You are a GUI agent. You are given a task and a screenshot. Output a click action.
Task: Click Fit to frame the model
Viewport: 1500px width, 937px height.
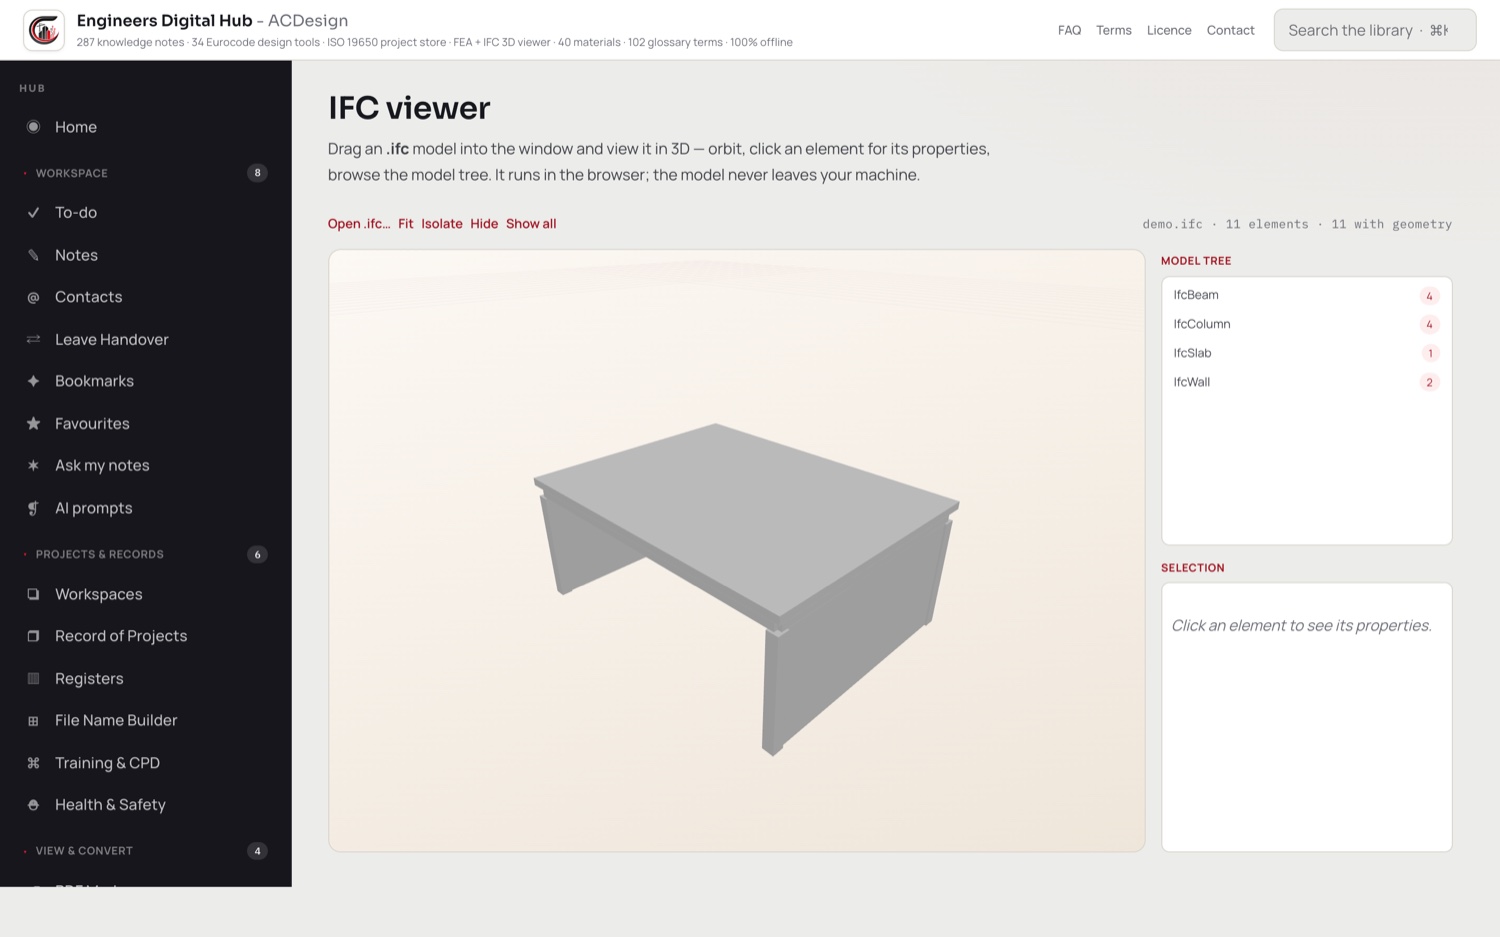[x=405, y=224]
